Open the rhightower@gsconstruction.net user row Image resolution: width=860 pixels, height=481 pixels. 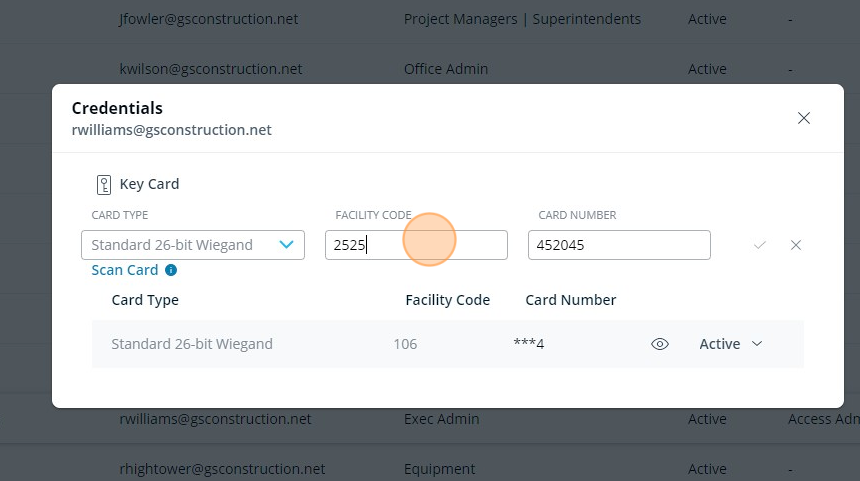222,469
